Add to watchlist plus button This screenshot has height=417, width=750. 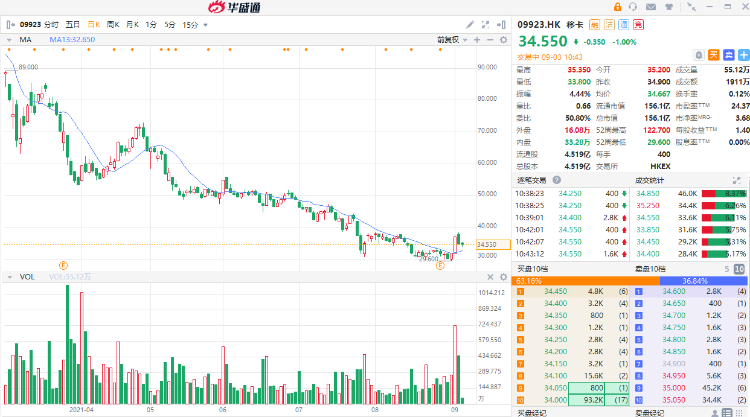coord(744,55)
